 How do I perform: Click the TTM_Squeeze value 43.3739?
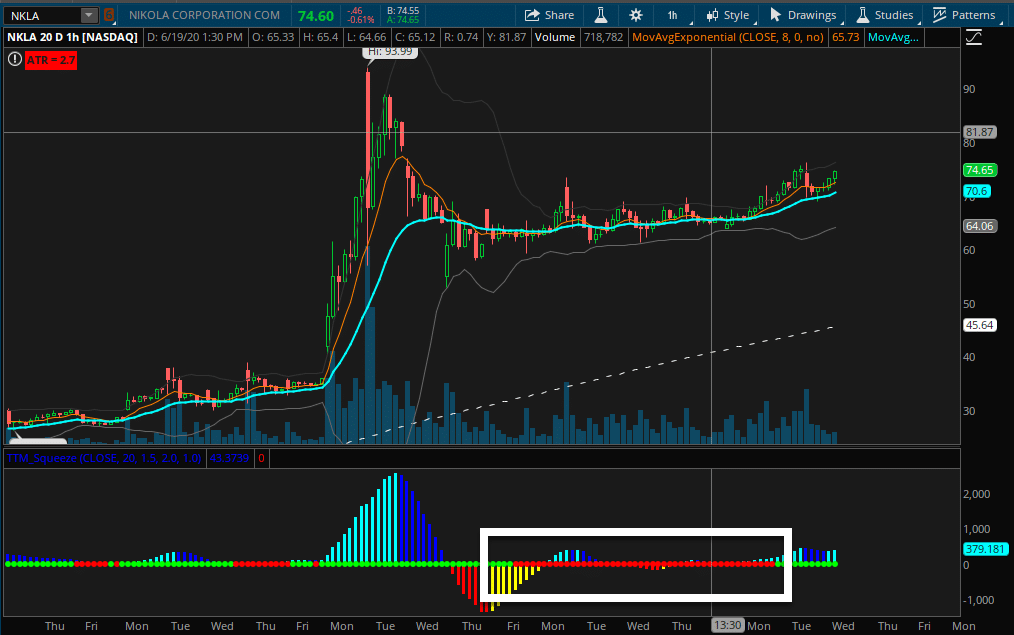(x=230, y=458)
